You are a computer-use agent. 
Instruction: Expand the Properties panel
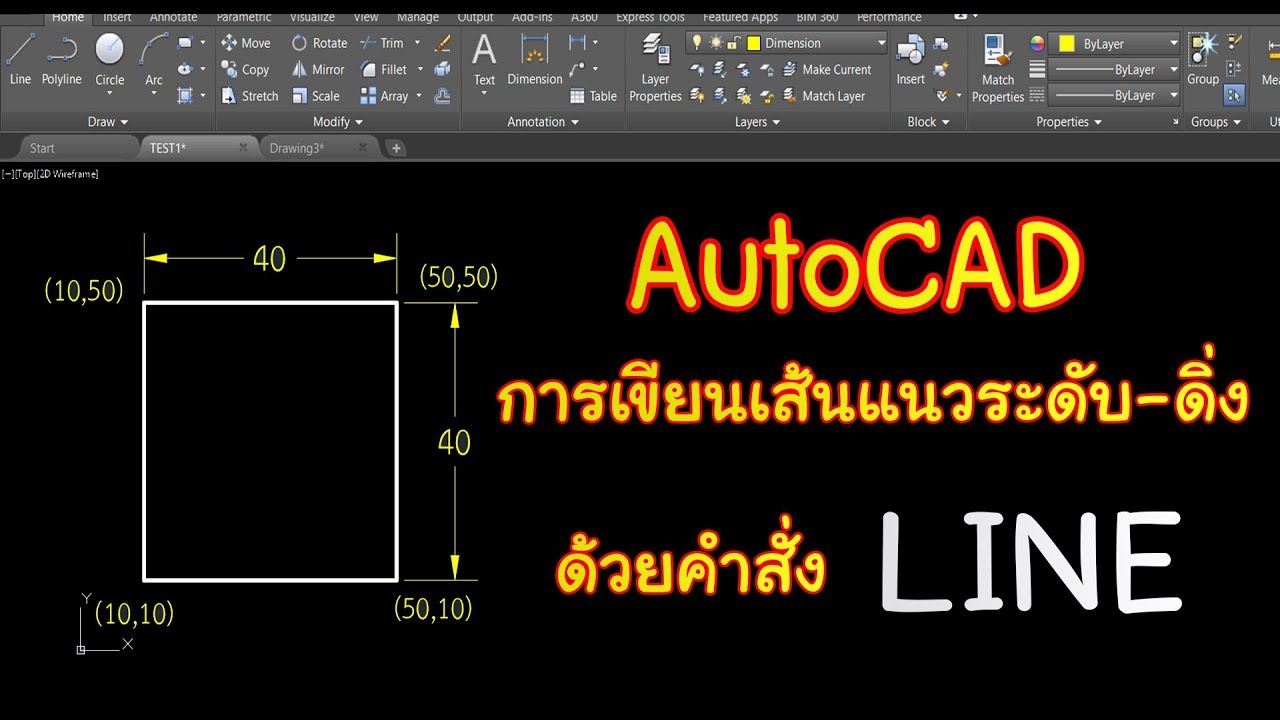point(1069,122)
